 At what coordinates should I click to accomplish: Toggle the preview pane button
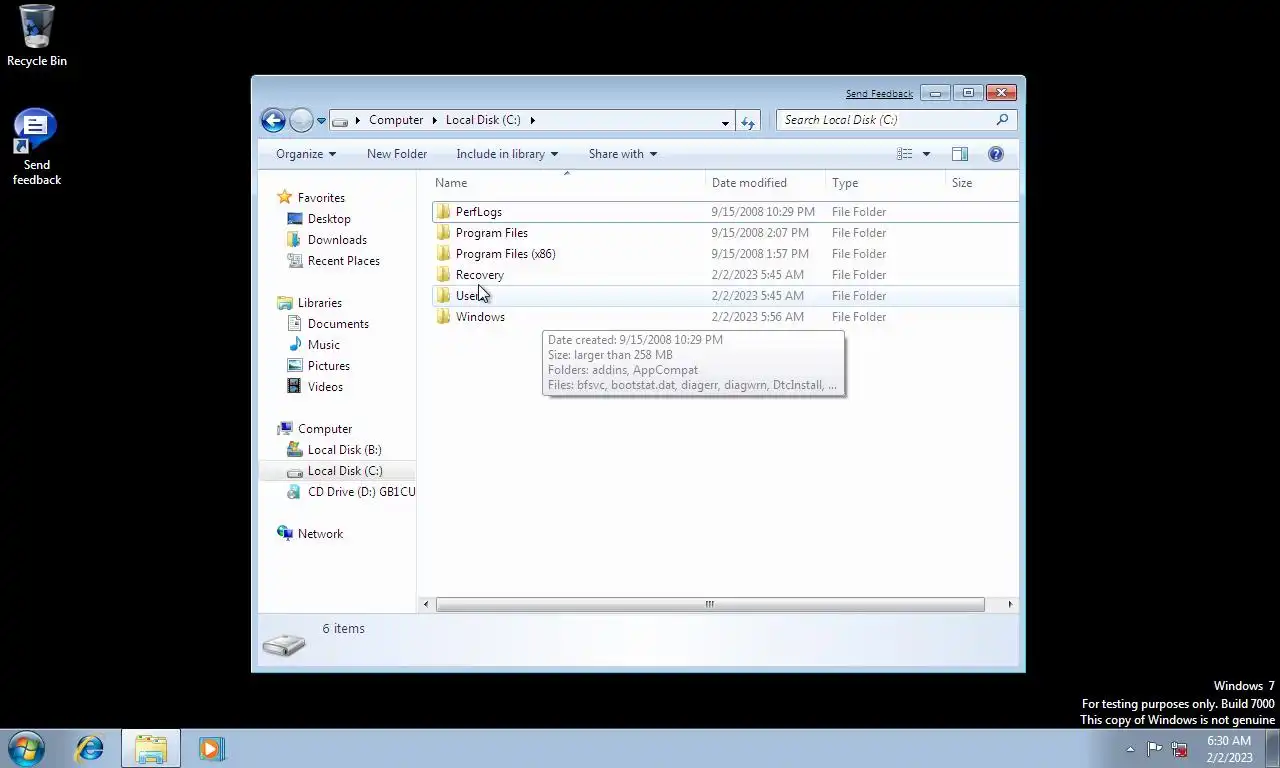click(960, 154)
